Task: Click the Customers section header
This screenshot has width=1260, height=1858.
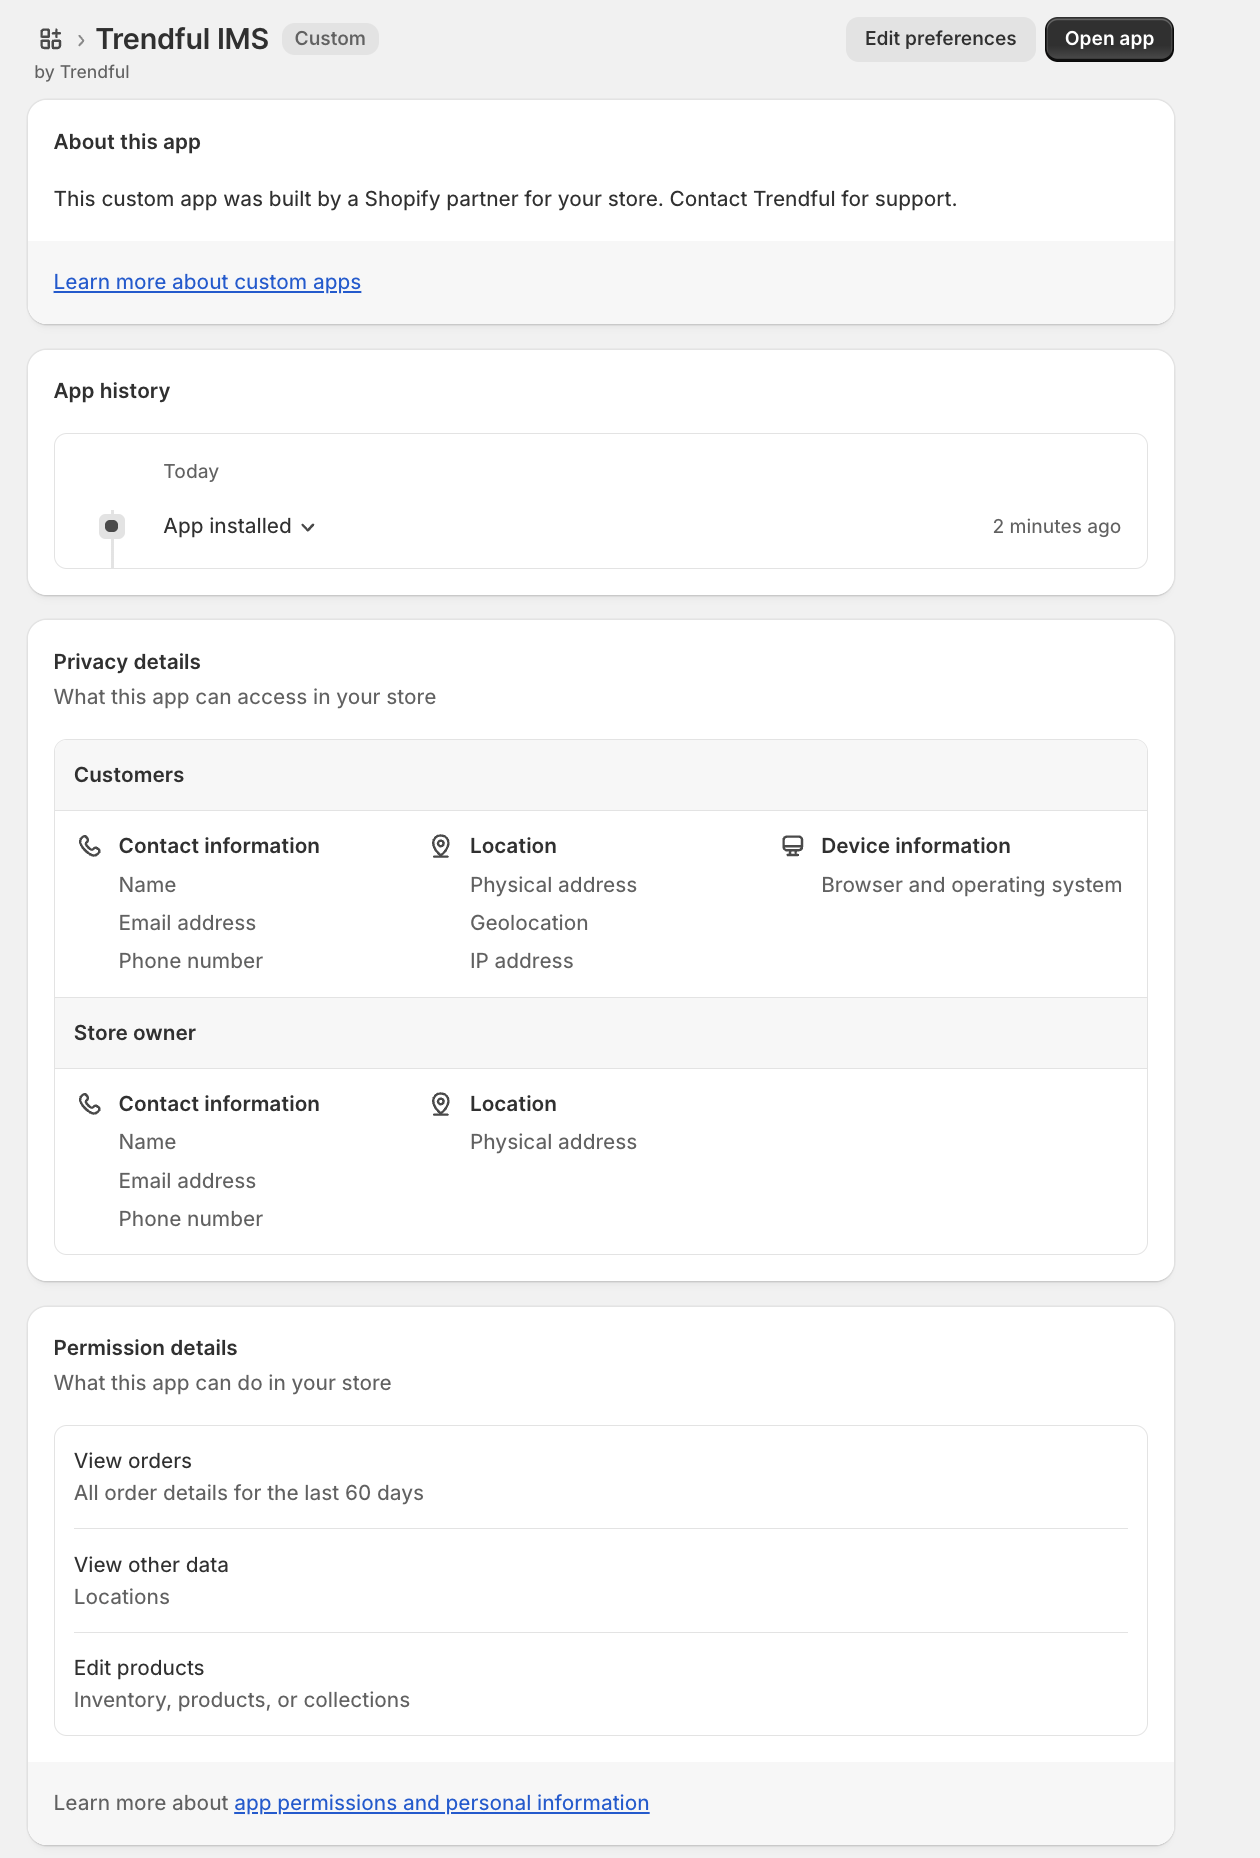Action: [x=129, y=775]
